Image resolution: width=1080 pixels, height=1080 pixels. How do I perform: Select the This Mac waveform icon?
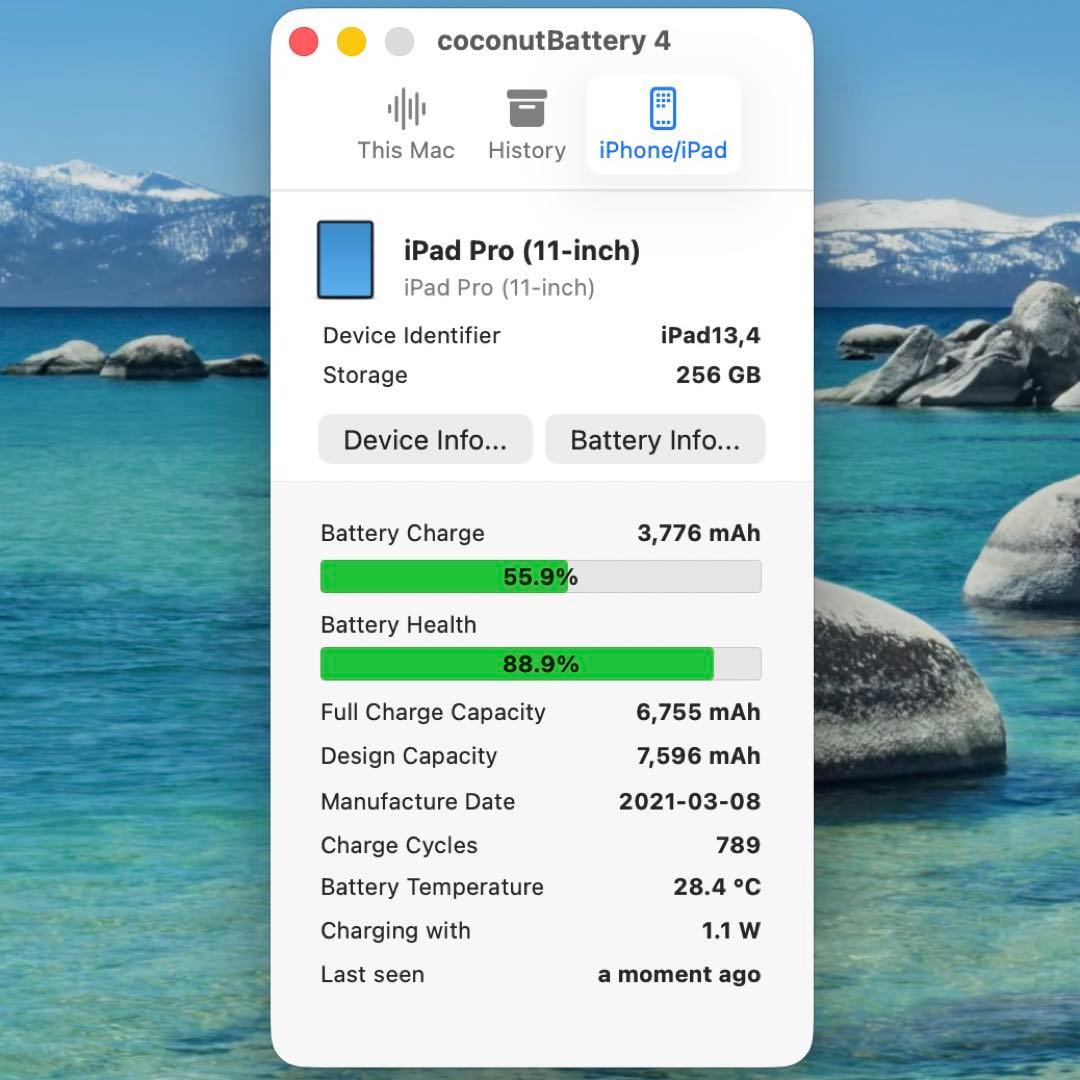(x=405, y=107)
